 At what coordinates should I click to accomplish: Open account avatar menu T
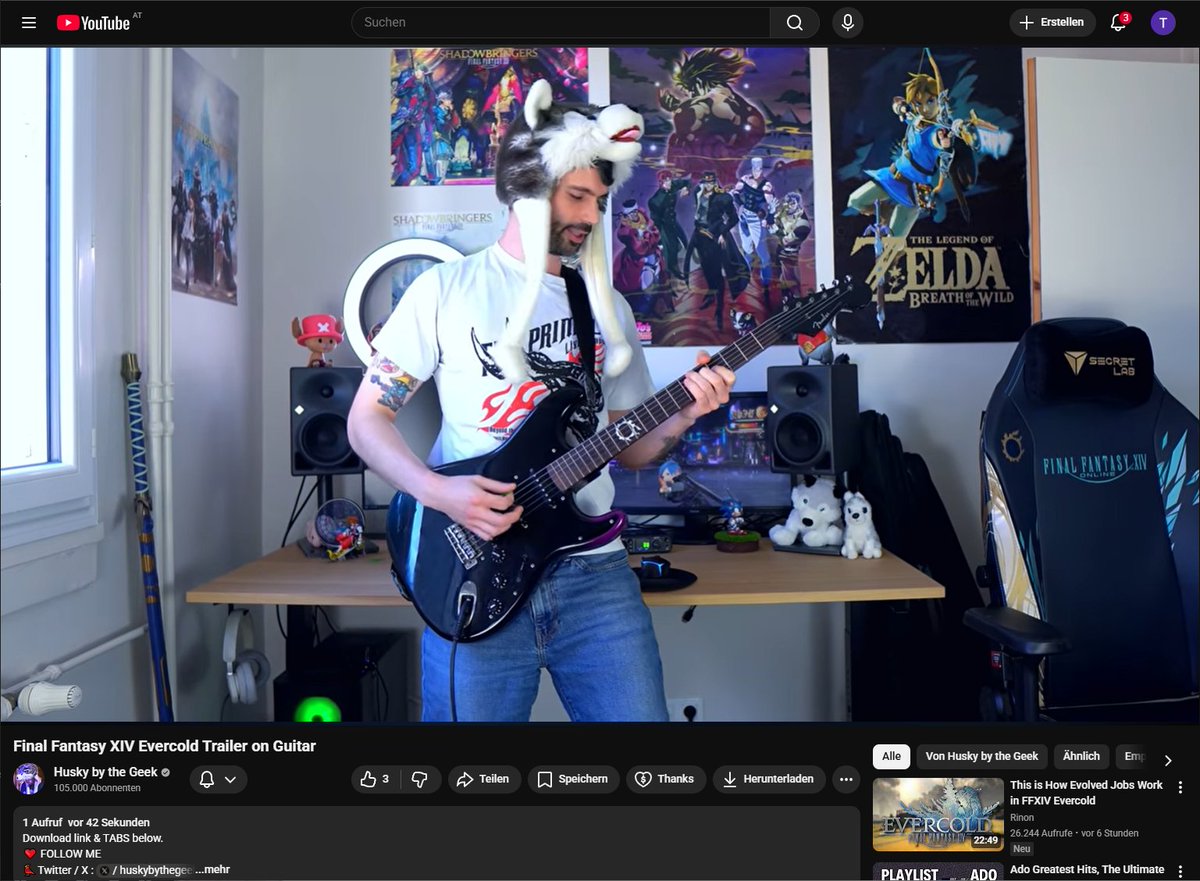coord(1163,23)
